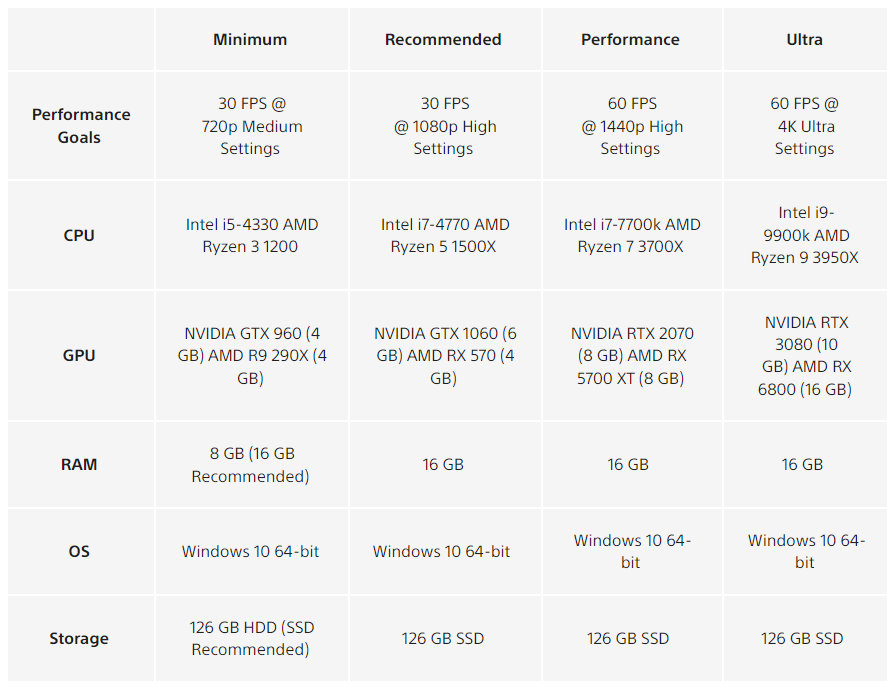Click the GPU row label
Viewport: 887px width, 691px height.
(x=79, y=355)
